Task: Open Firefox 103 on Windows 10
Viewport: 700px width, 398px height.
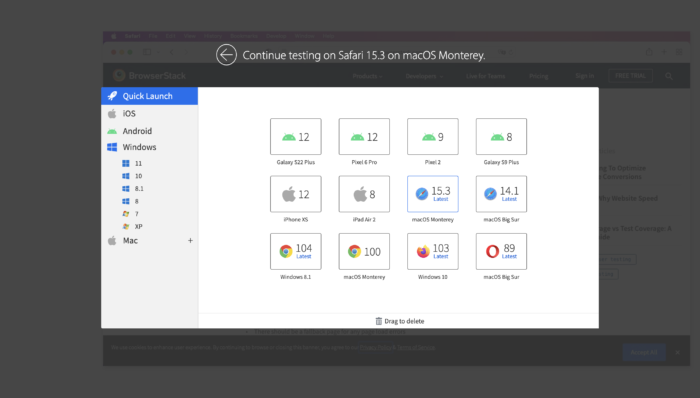Action: tap(433, 251)
